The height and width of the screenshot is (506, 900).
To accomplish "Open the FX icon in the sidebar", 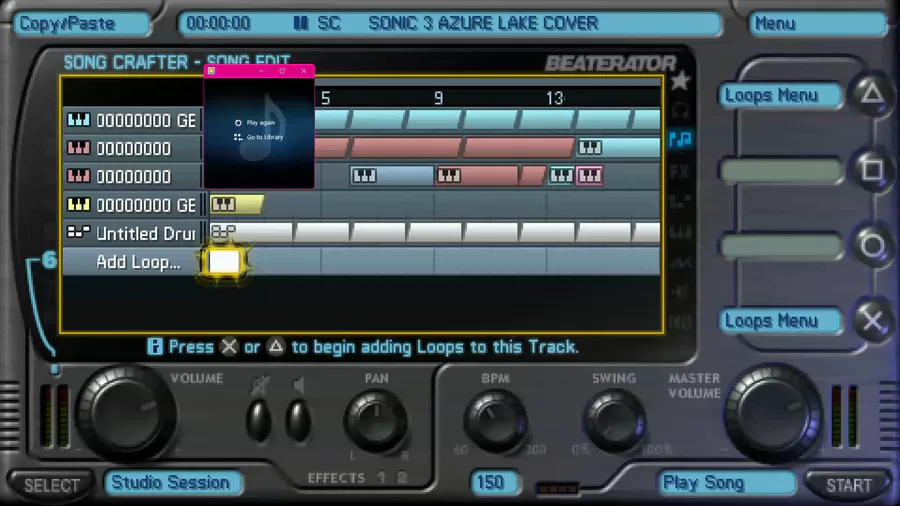I will click(680, 171).
